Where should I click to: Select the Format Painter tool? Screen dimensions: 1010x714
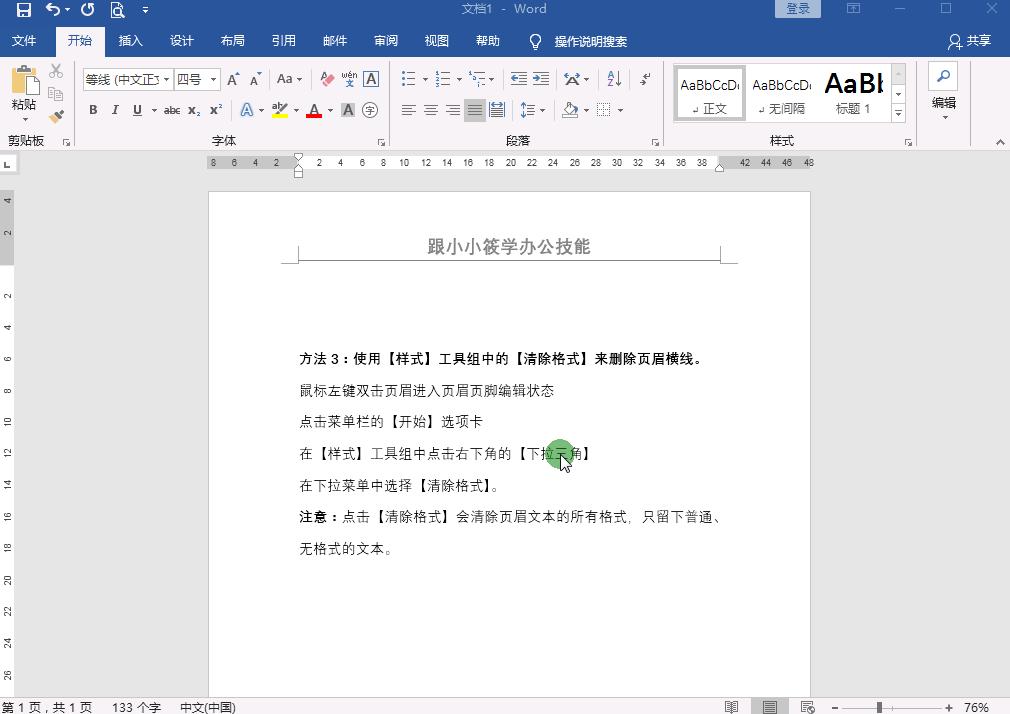57,117
